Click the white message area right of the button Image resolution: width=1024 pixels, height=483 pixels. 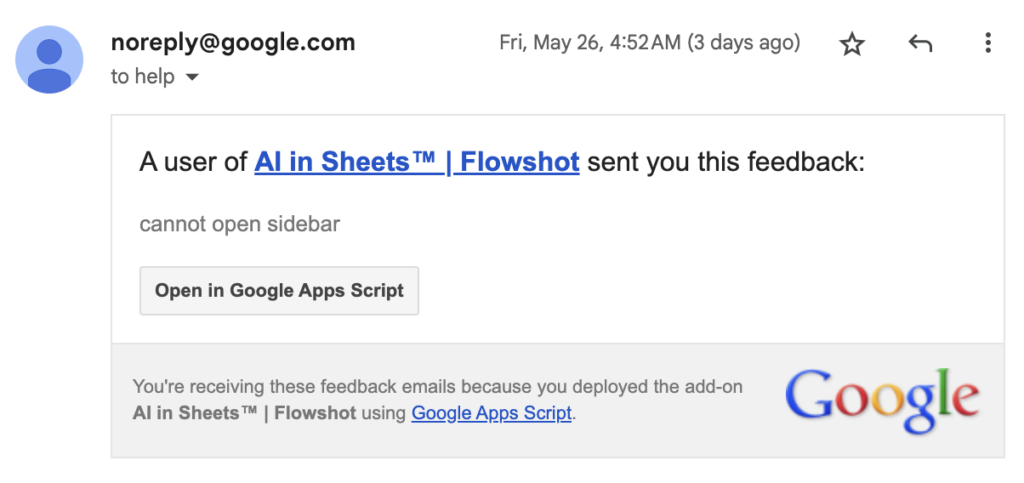[700, 291]
